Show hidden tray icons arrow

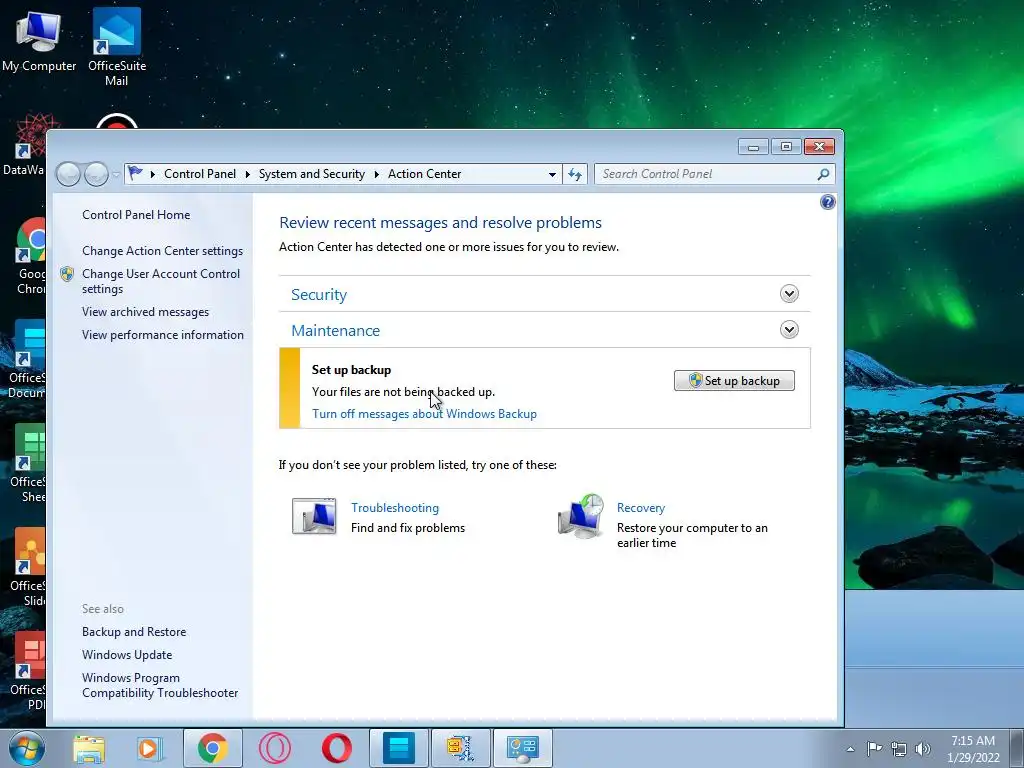point(850,749)
